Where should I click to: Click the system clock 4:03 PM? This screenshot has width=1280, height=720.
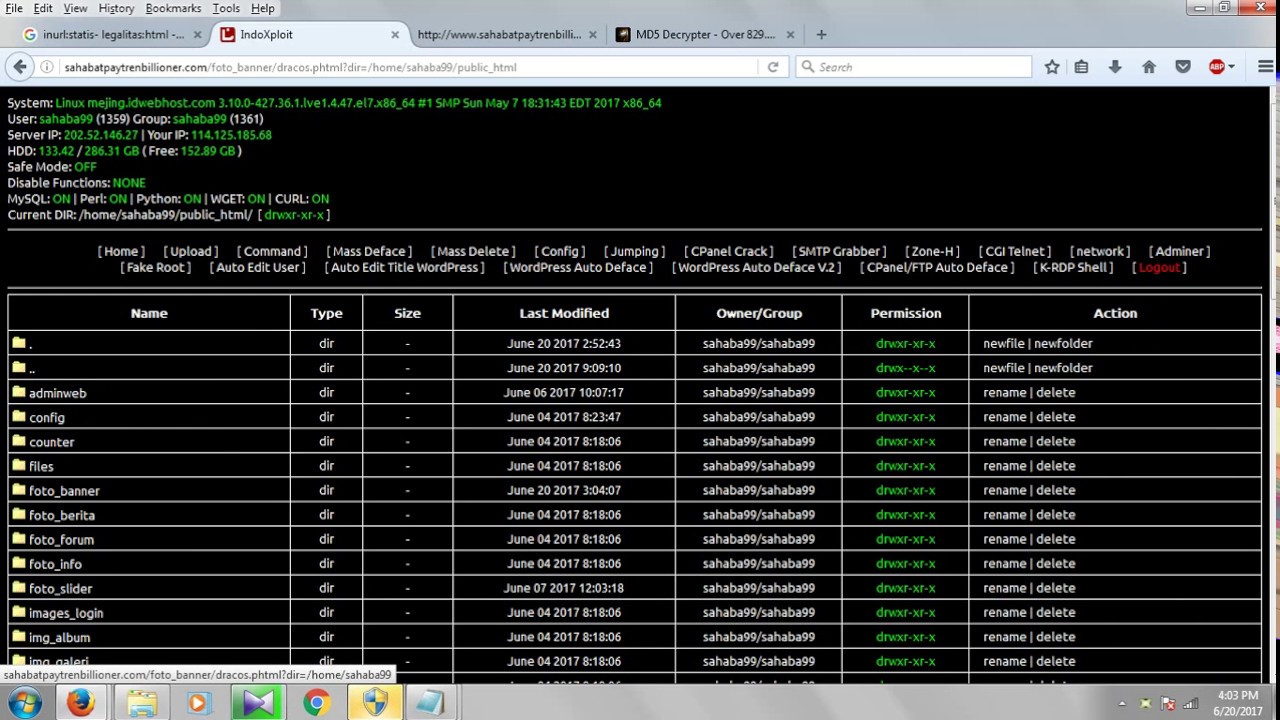pyautogui.click(x=1239, y=696)
